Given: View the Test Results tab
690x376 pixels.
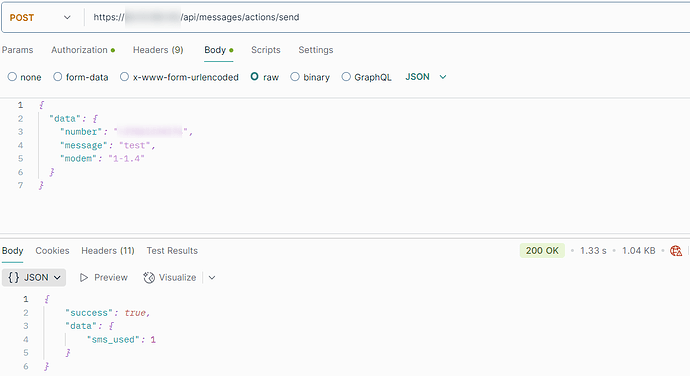Looking at the screenshot, I should pyautogui.click(x=172, y=251).
